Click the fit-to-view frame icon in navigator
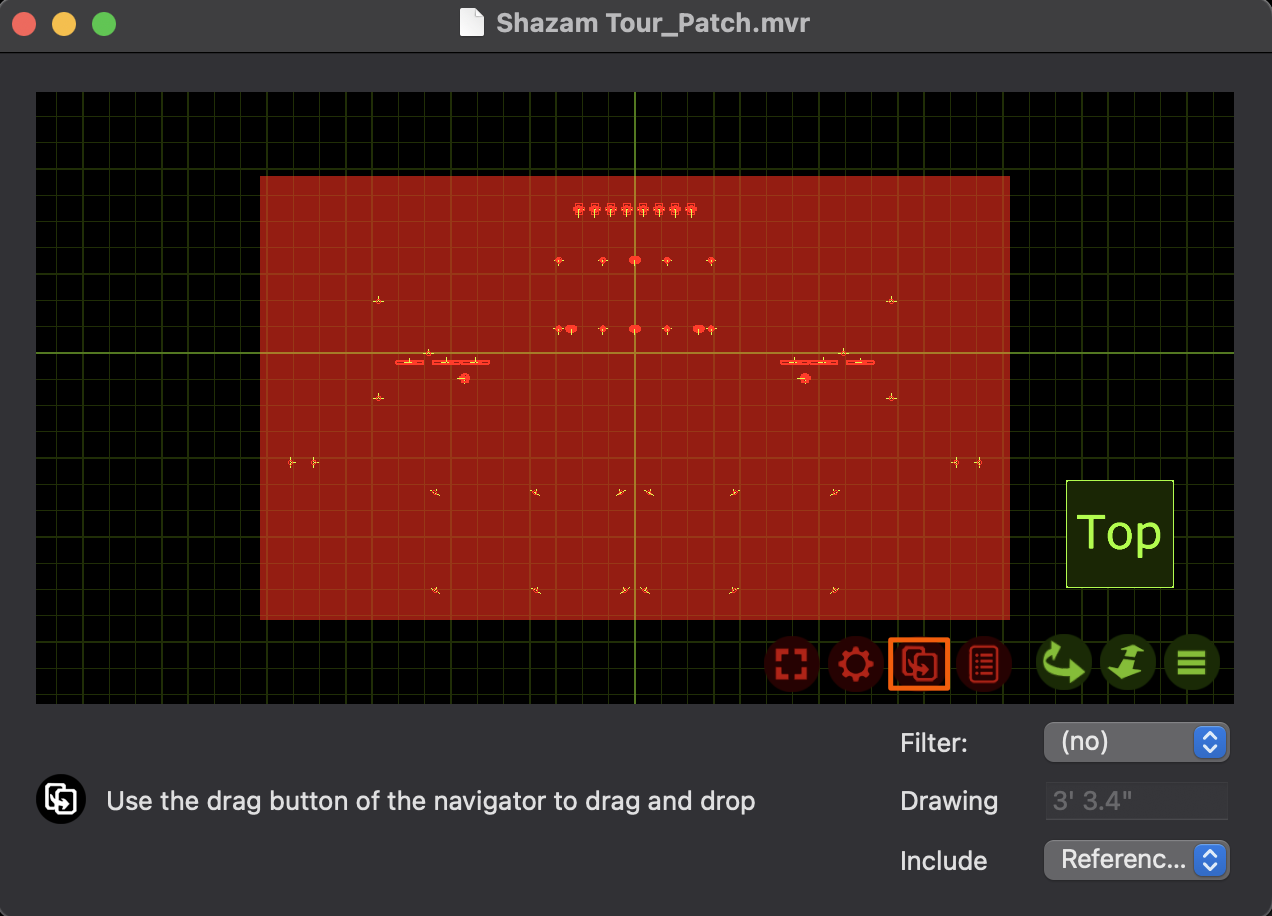 [791, 664]
